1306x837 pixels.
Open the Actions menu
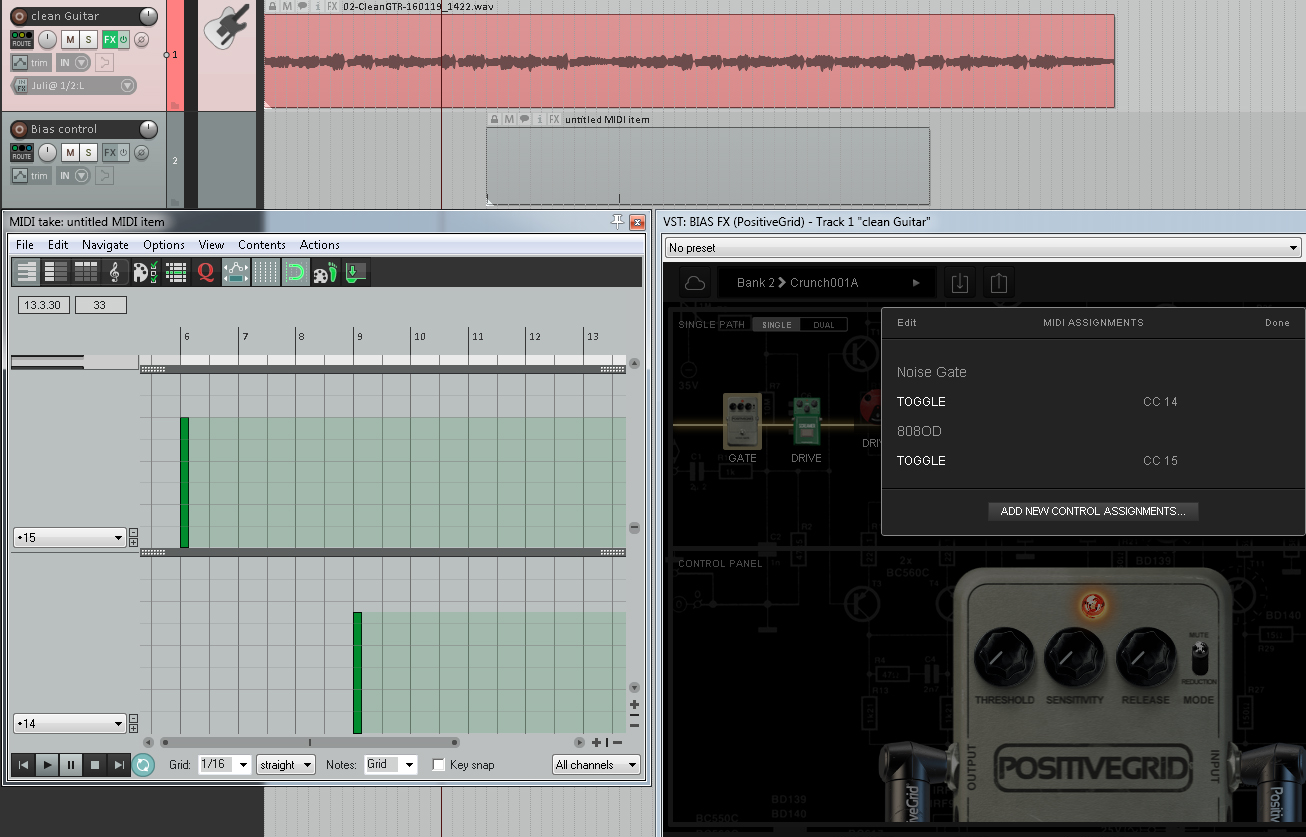[320, 245]
